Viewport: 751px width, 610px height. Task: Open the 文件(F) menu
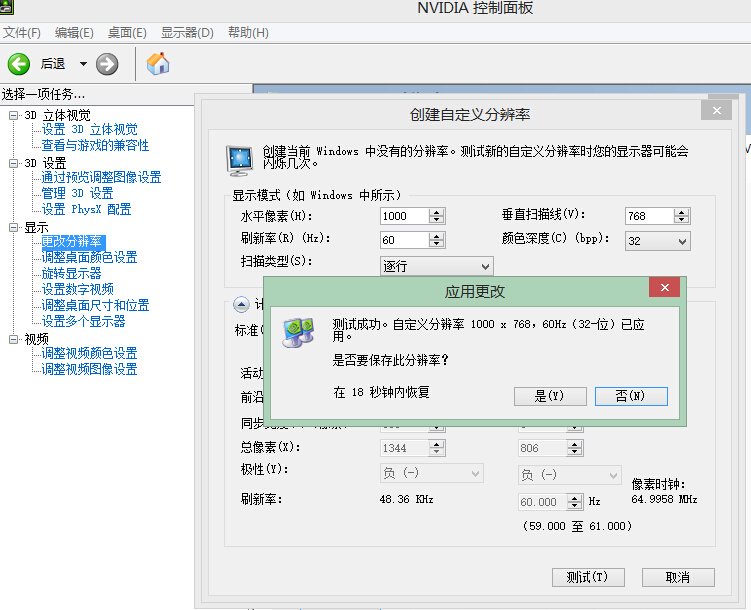22,33
